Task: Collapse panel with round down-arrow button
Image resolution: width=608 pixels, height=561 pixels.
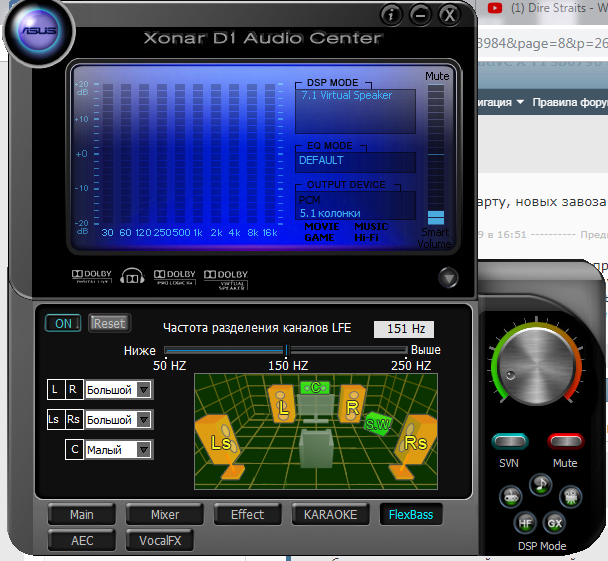Action: 448,278
